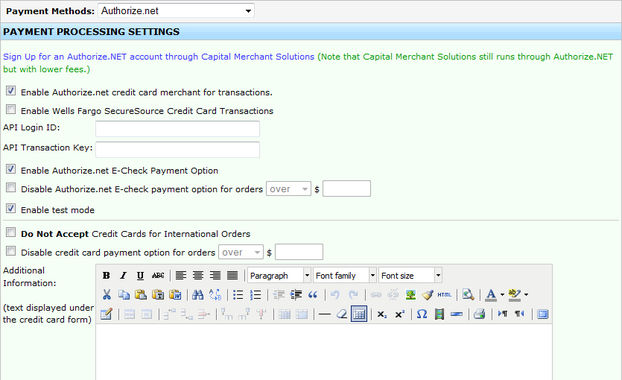Viewport: 622px width, 380px height.
Task: Enable Wells Fargo SecureSource Credit Card Transactions
Action: [11, 109]
